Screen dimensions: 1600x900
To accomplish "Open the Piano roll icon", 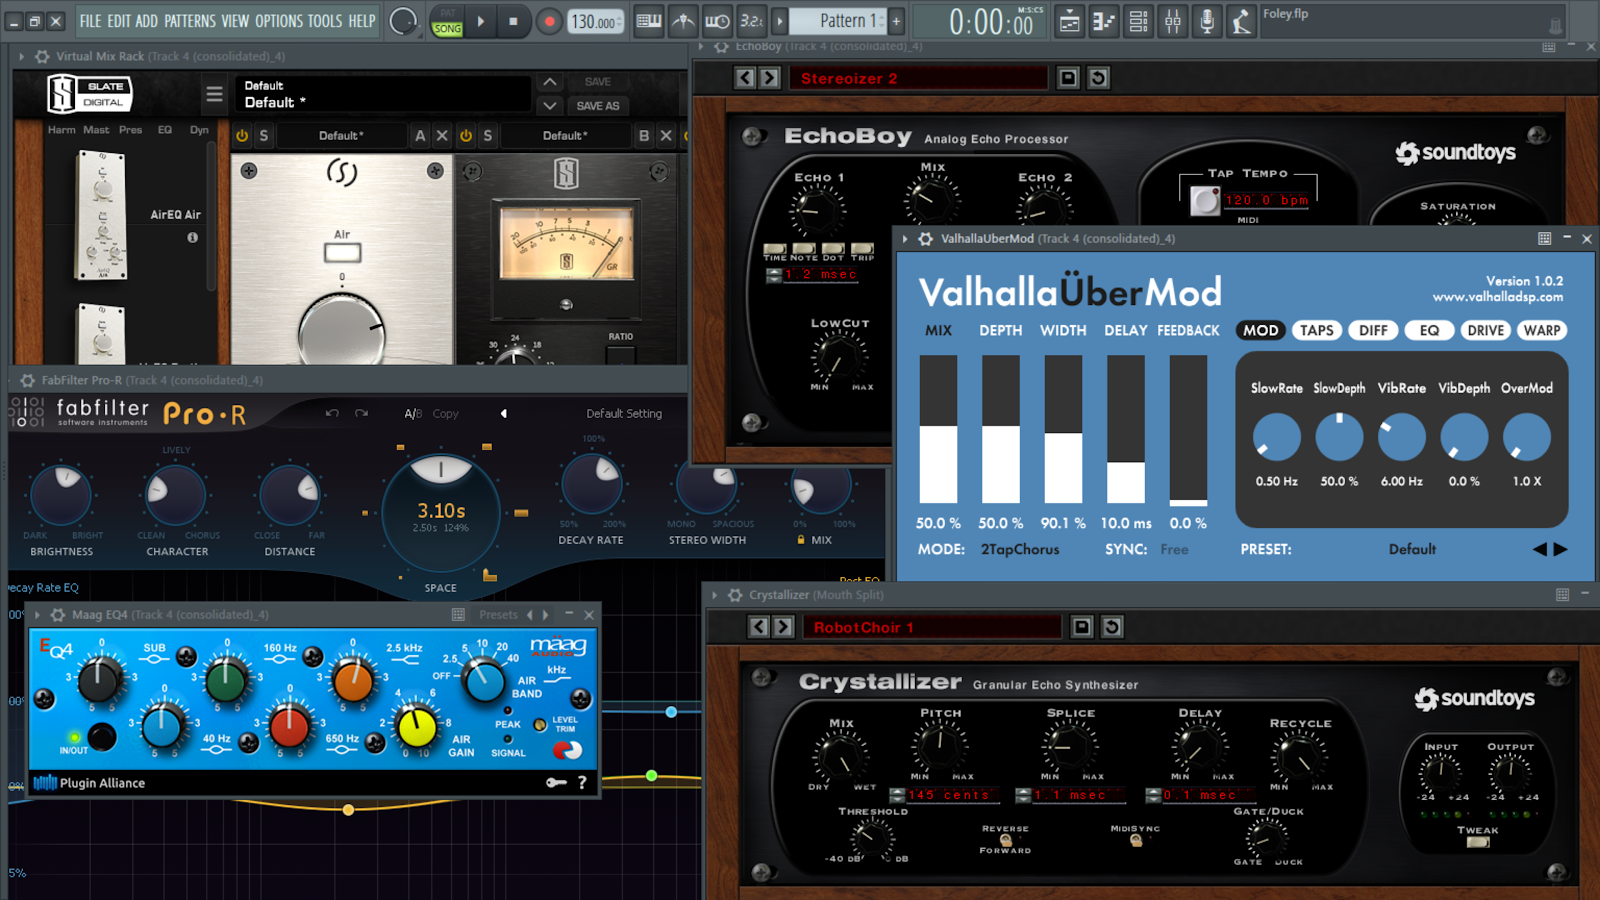I will click(1104, 21).
